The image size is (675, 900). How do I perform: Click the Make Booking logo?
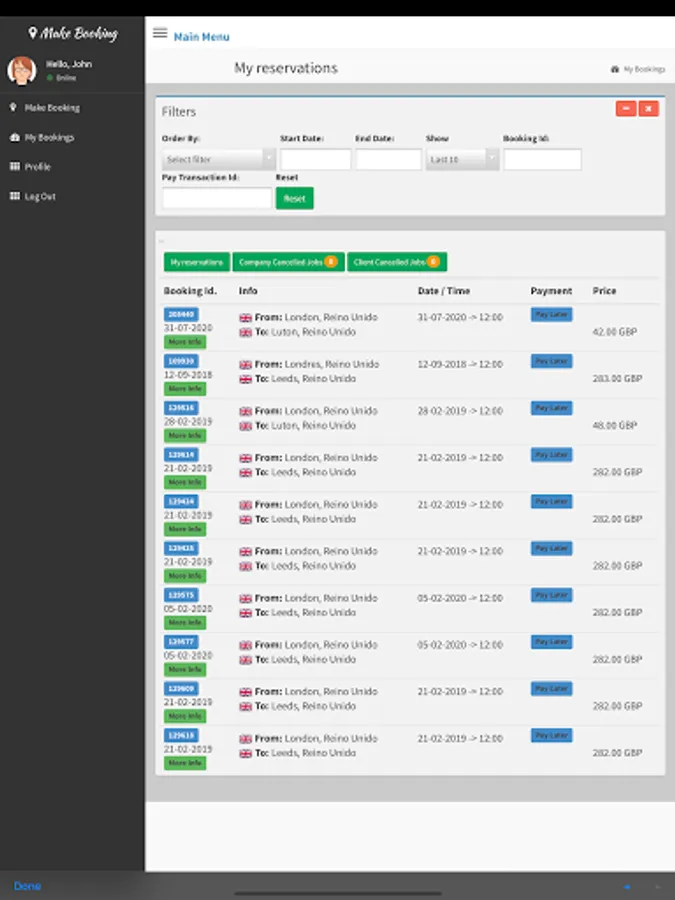click(73, 33)
